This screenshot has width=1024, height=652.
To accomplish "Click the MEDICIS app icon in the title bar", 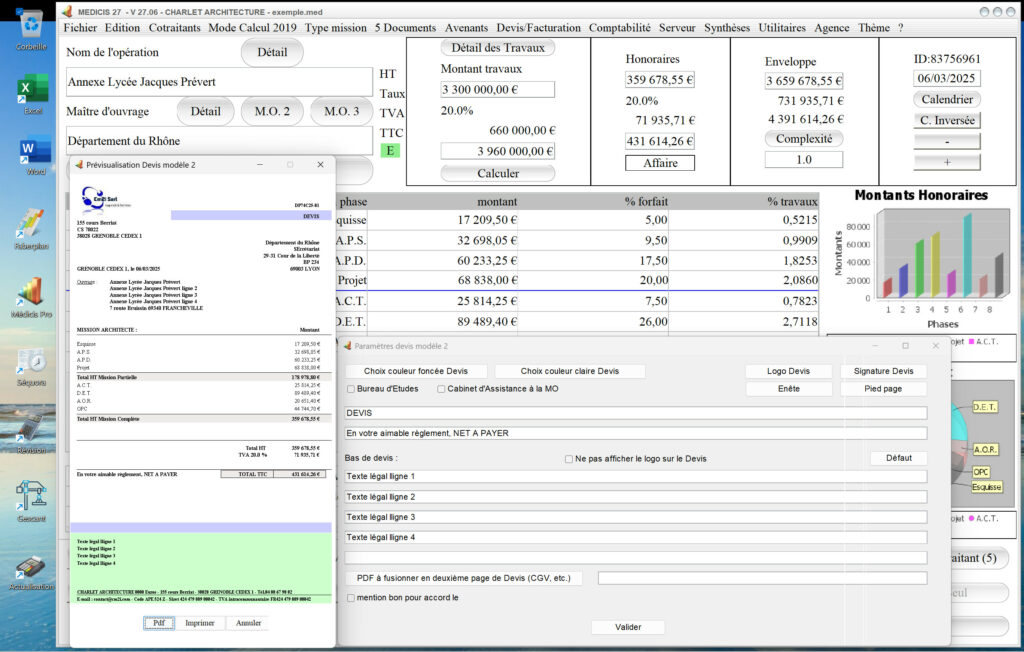I will pyautogui.click(x=67, y=12).
